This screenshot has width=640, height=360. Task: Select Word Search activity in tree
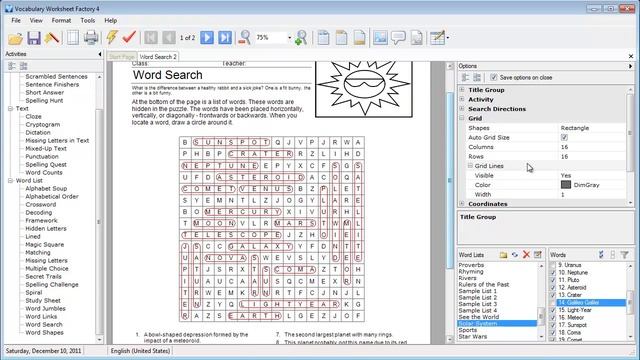tap(44, 324)
